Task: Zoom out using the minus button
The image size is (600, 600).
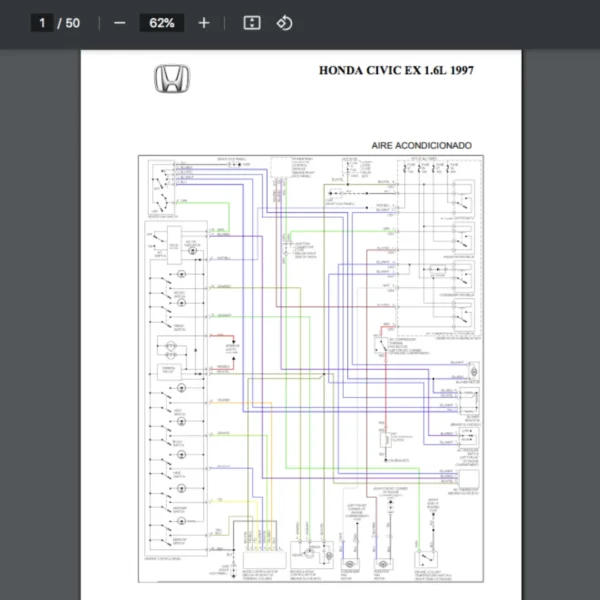Action: [120, 23]
